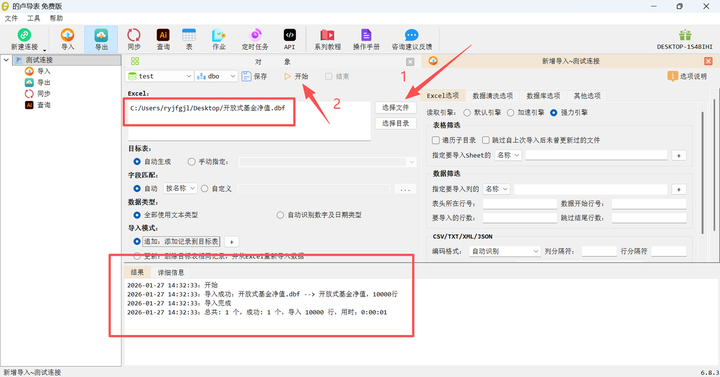
Task: Open 名称 dropdown for Sheet filter
Action: click(x=508, y=155)
